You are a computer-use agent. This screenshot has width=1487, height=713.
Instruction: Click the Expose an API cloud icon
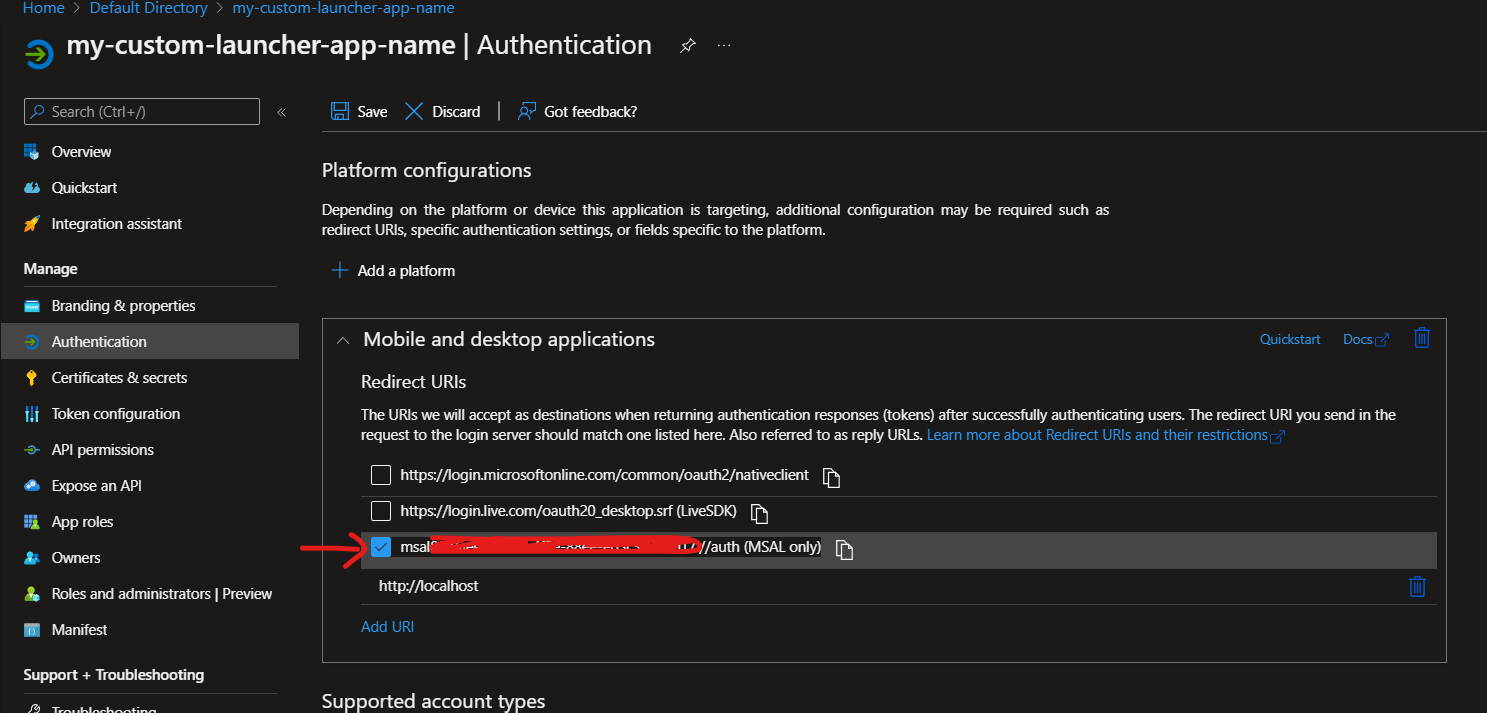pos(32,486)
